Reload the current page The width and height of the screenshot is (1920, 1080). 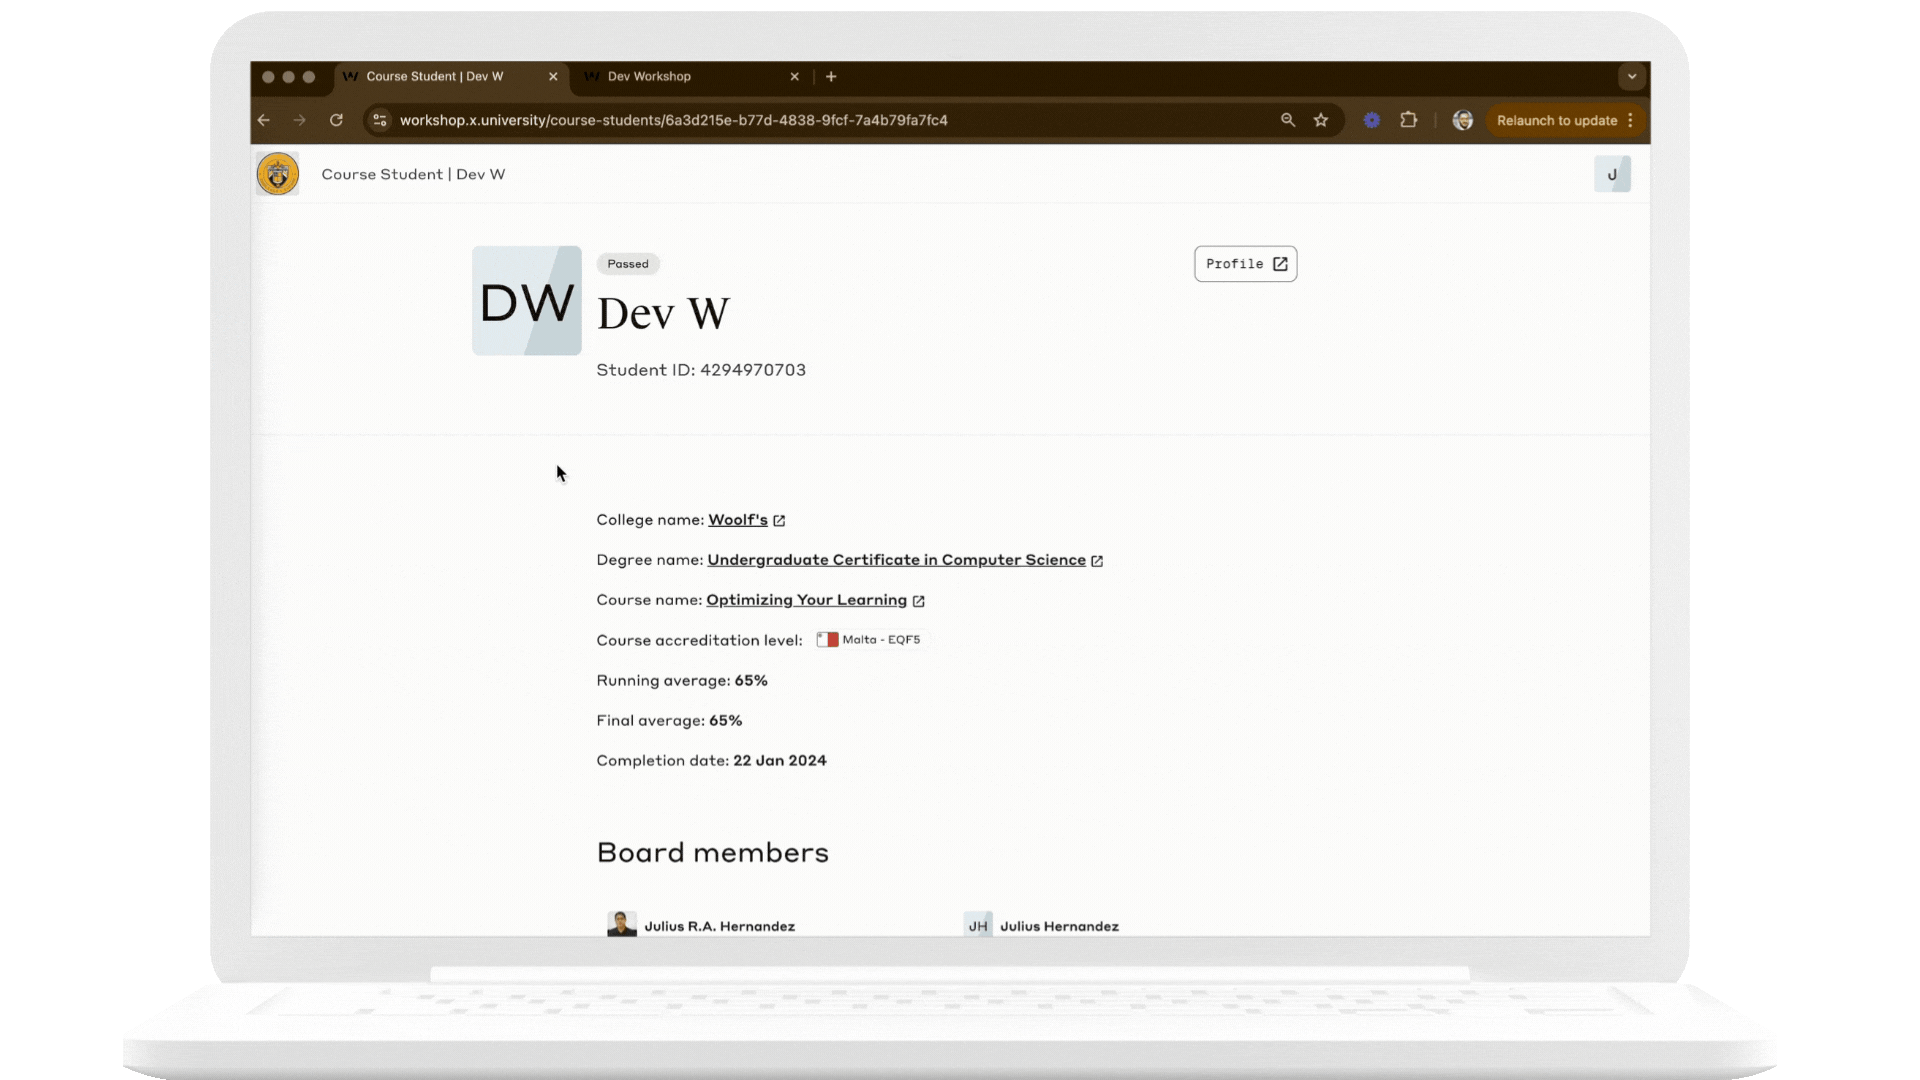[336, 120]
